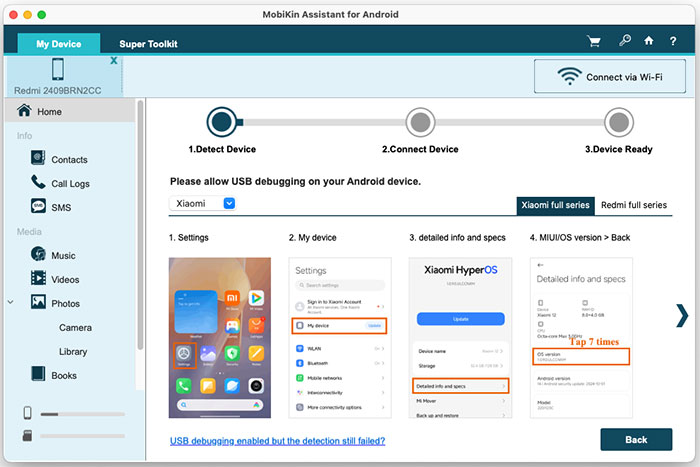700x467 pixels.
Task: Select Home in the sidebar
Action: pos(70,111)
